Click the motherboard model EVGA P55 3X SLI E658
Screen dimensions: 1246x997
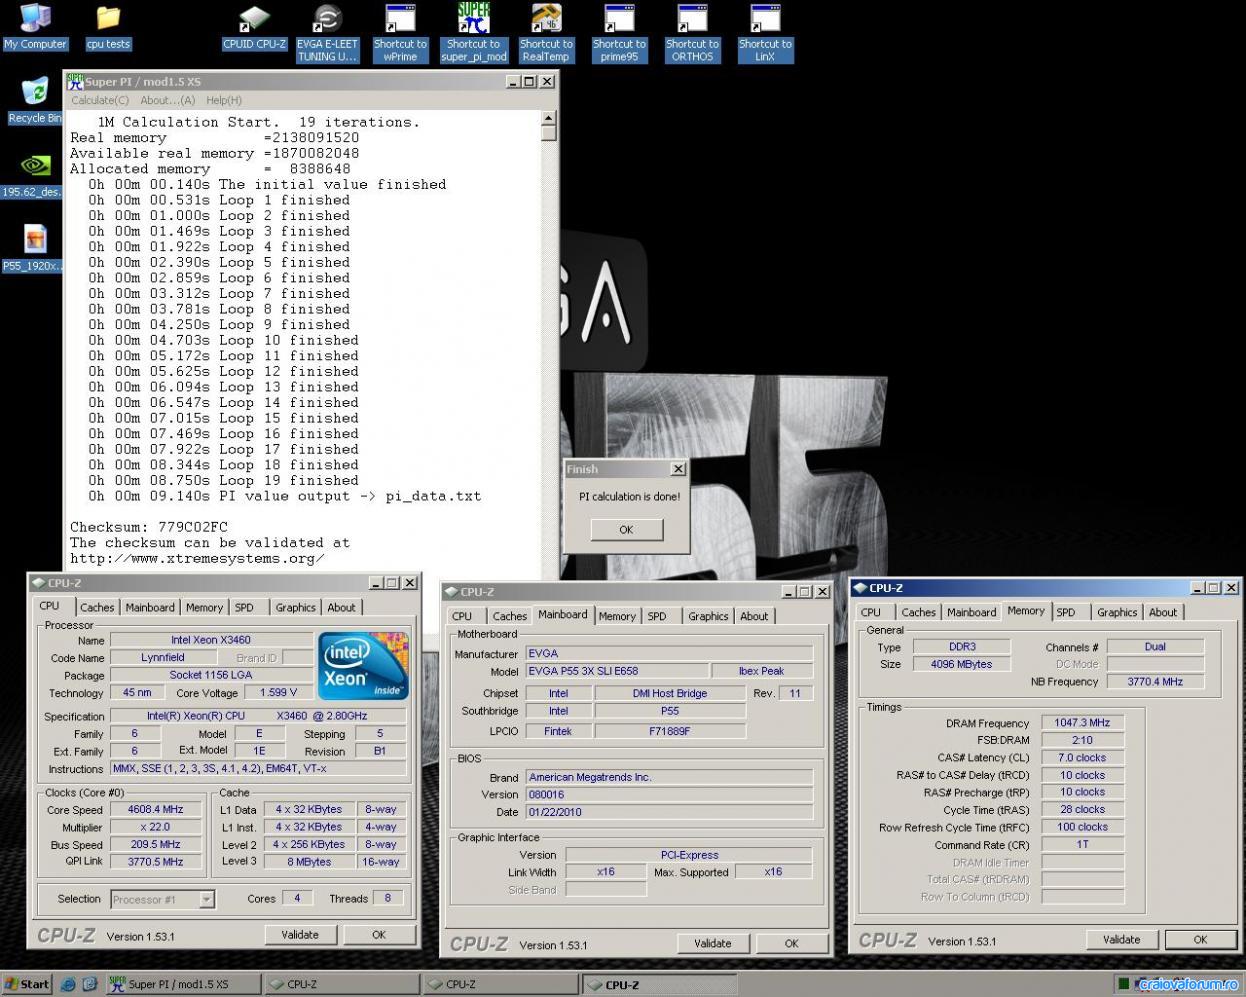click(615, 671)
